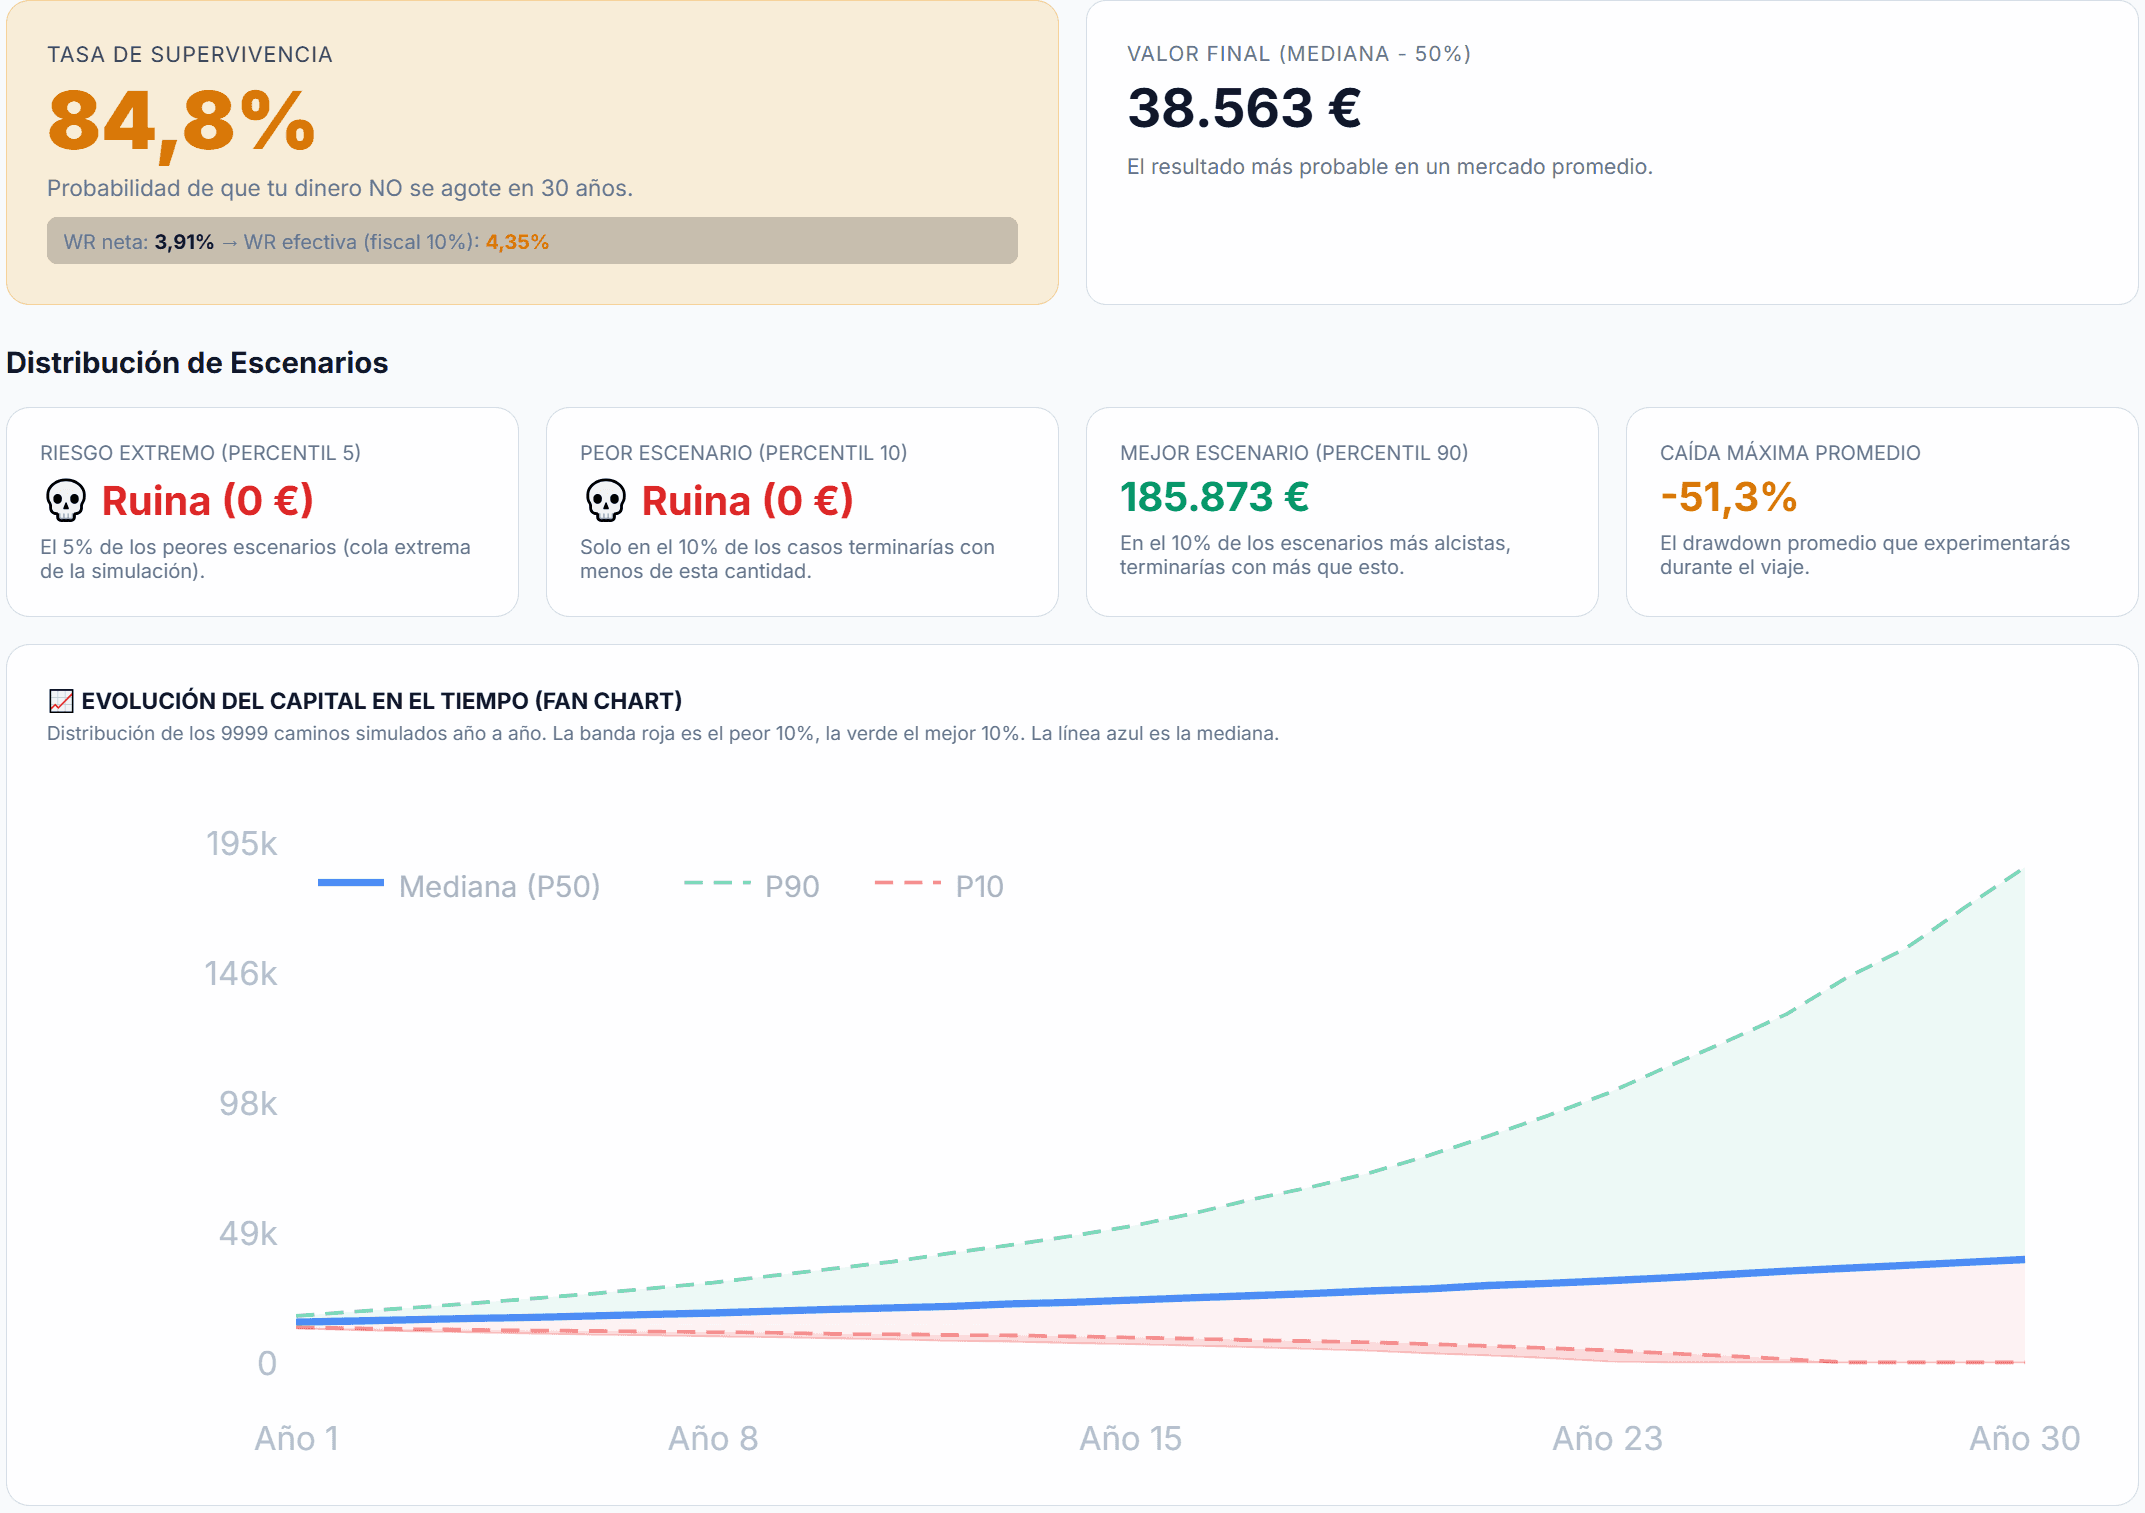Toggle Mediana (P50) legend series
Screen dimensions: 2145x1513
point(459,886)
